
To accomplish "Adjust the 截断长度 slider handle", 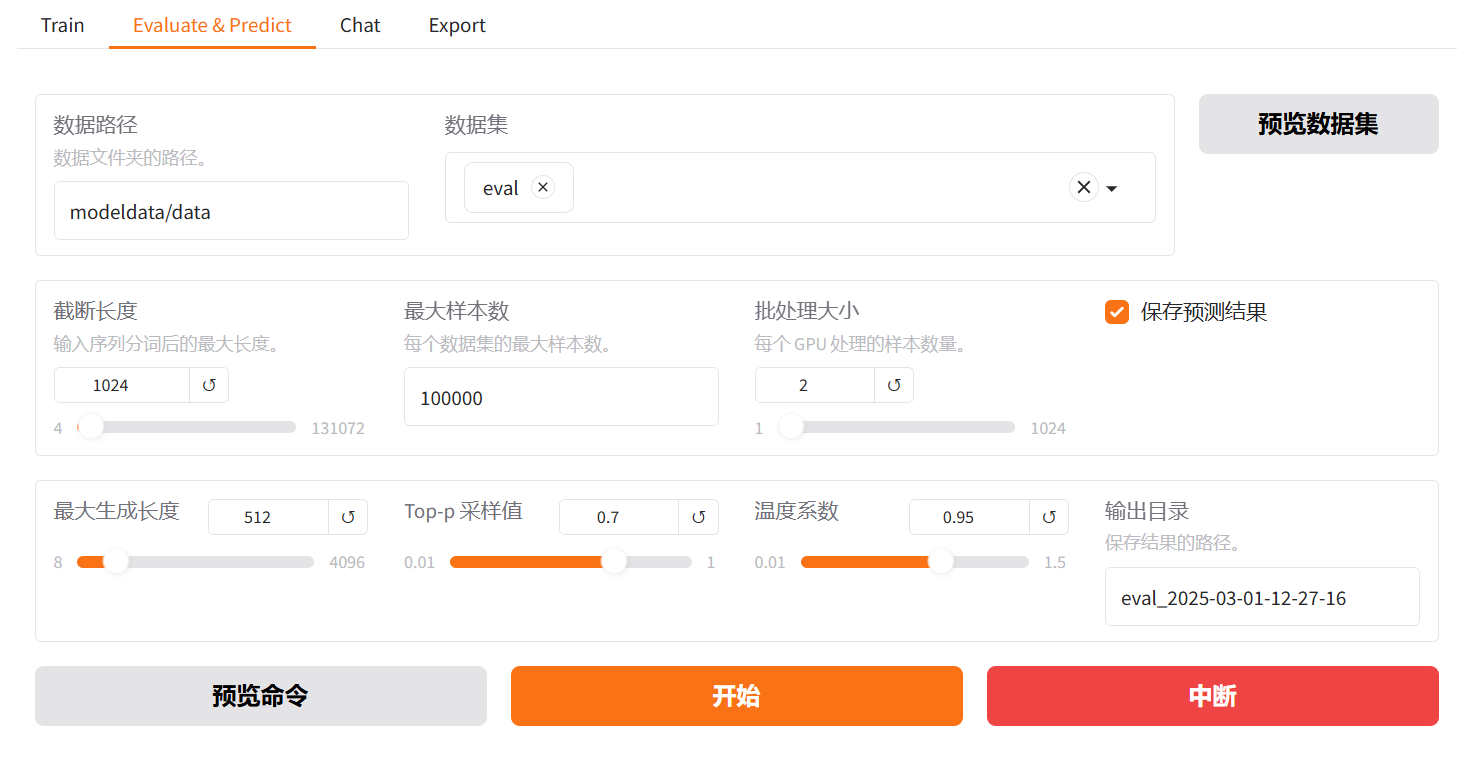I will tap(91, 427).
